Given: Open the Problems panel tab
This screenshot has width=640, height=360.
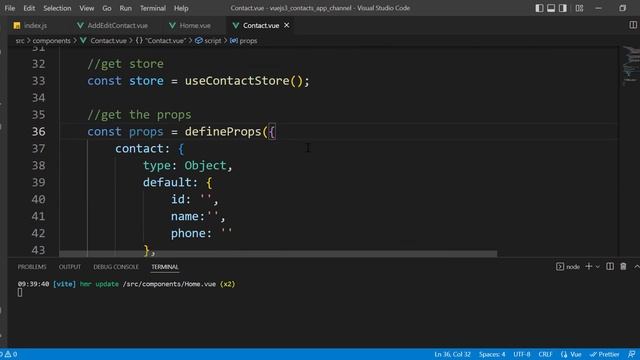Looking at the screenshot, I should pos(32,267).
